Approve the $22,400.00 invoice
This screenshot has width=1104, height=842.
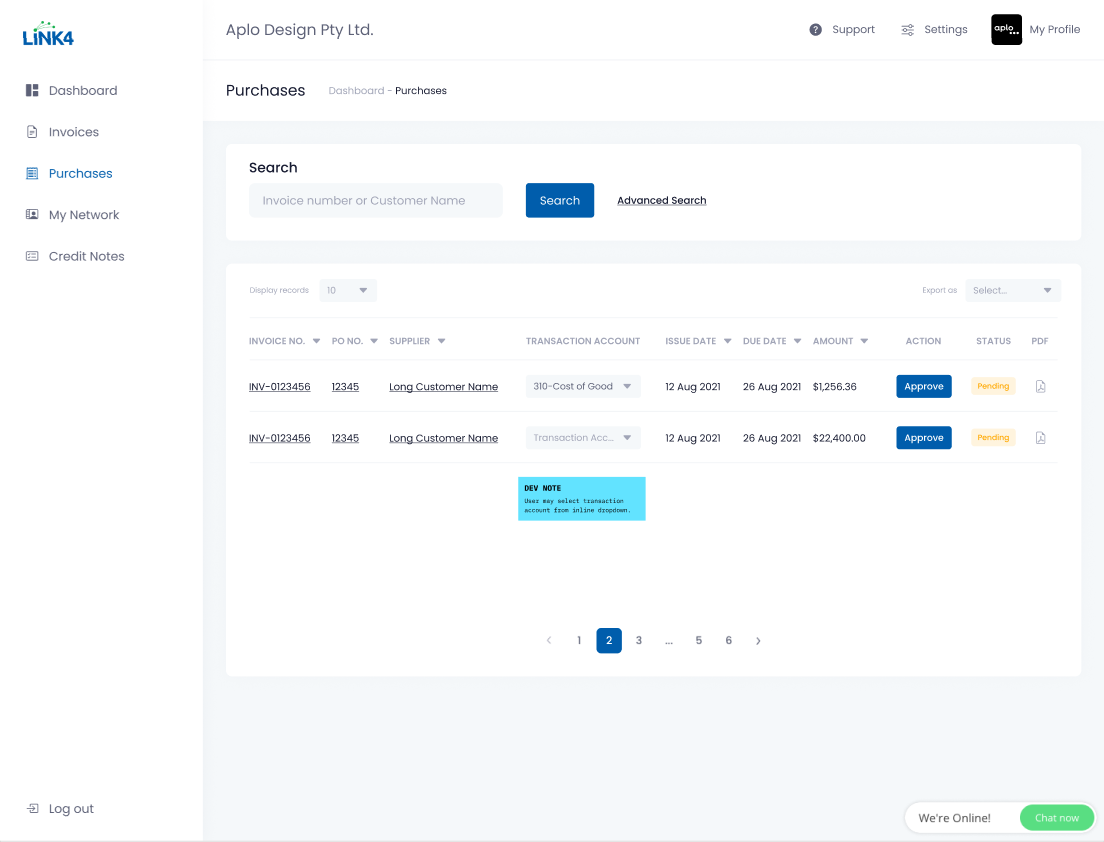923,438
